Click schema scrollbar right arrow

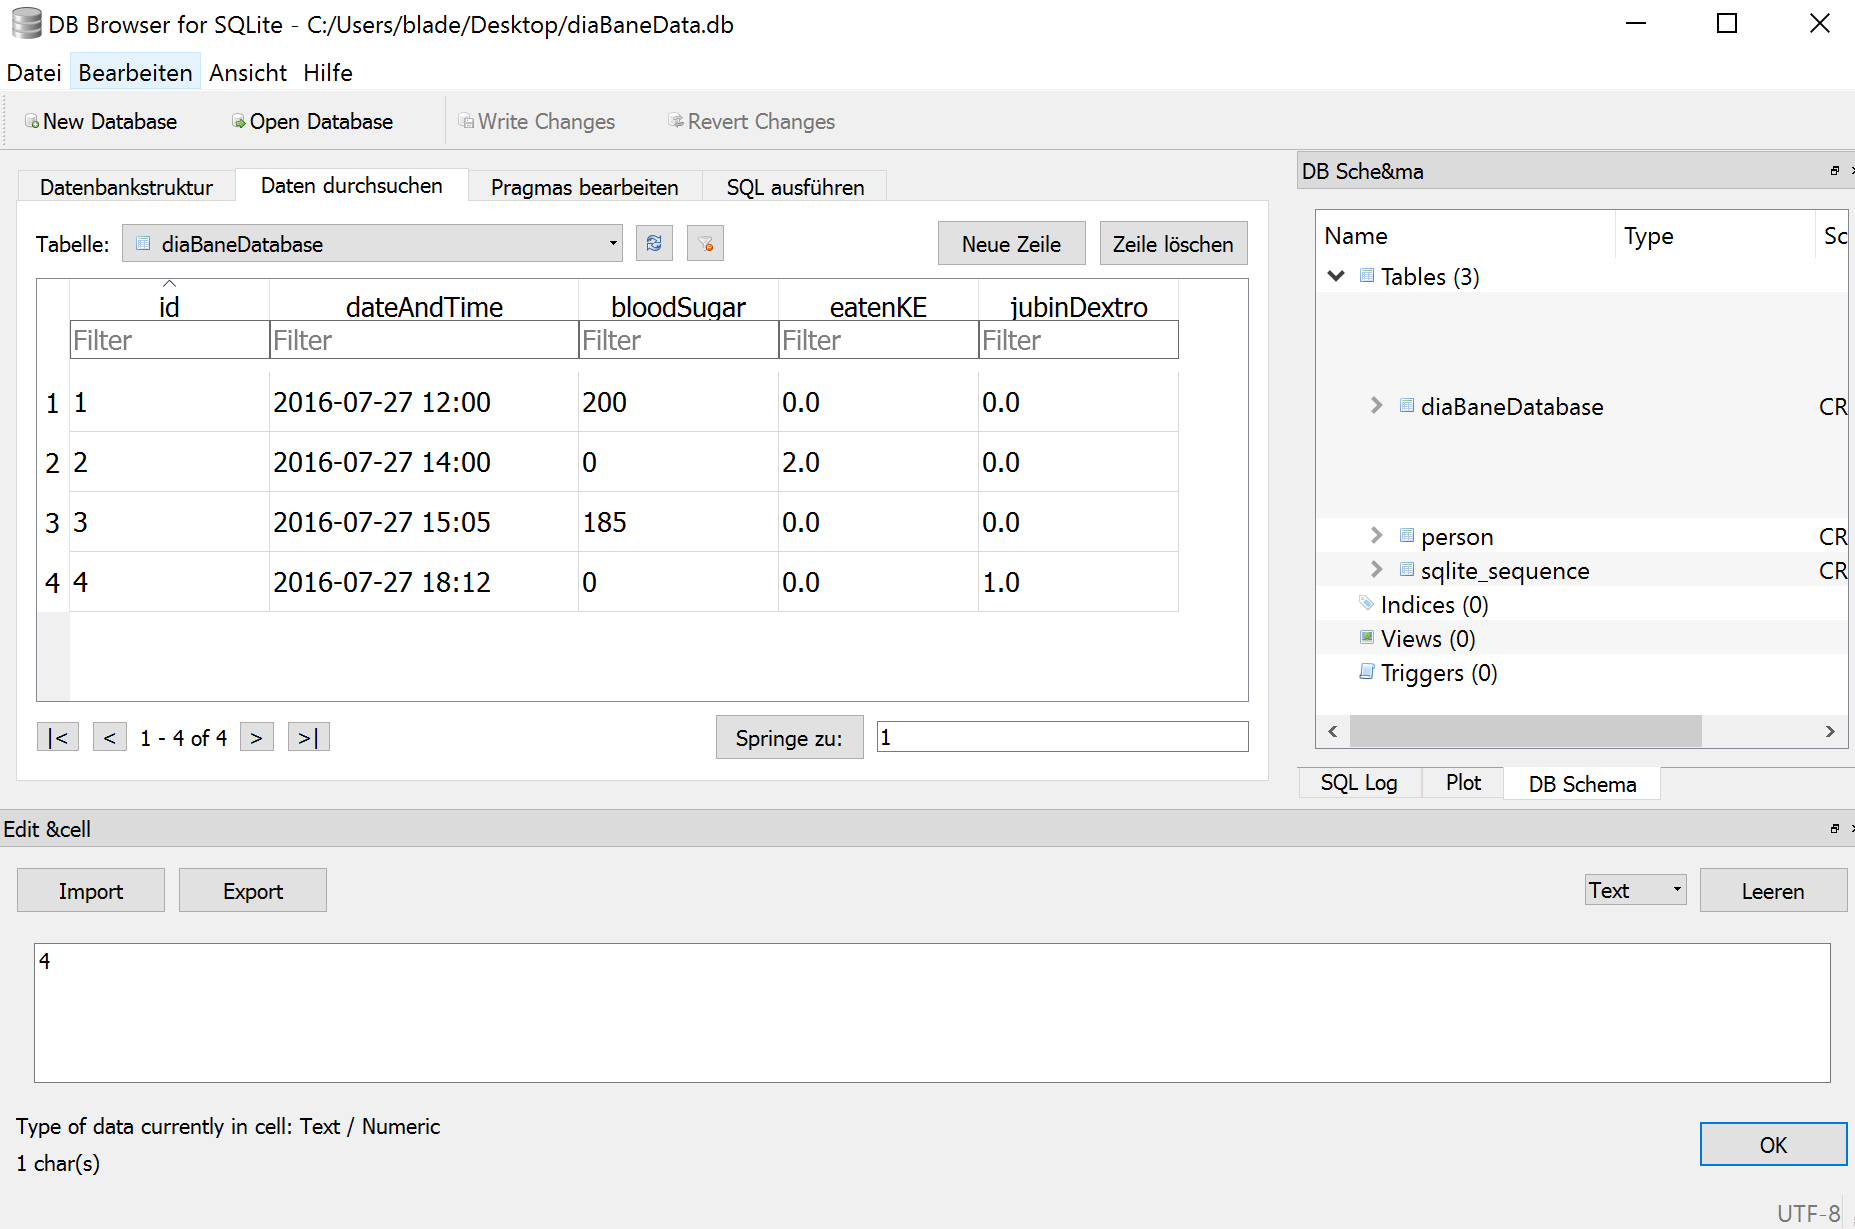click(1830, 731)
